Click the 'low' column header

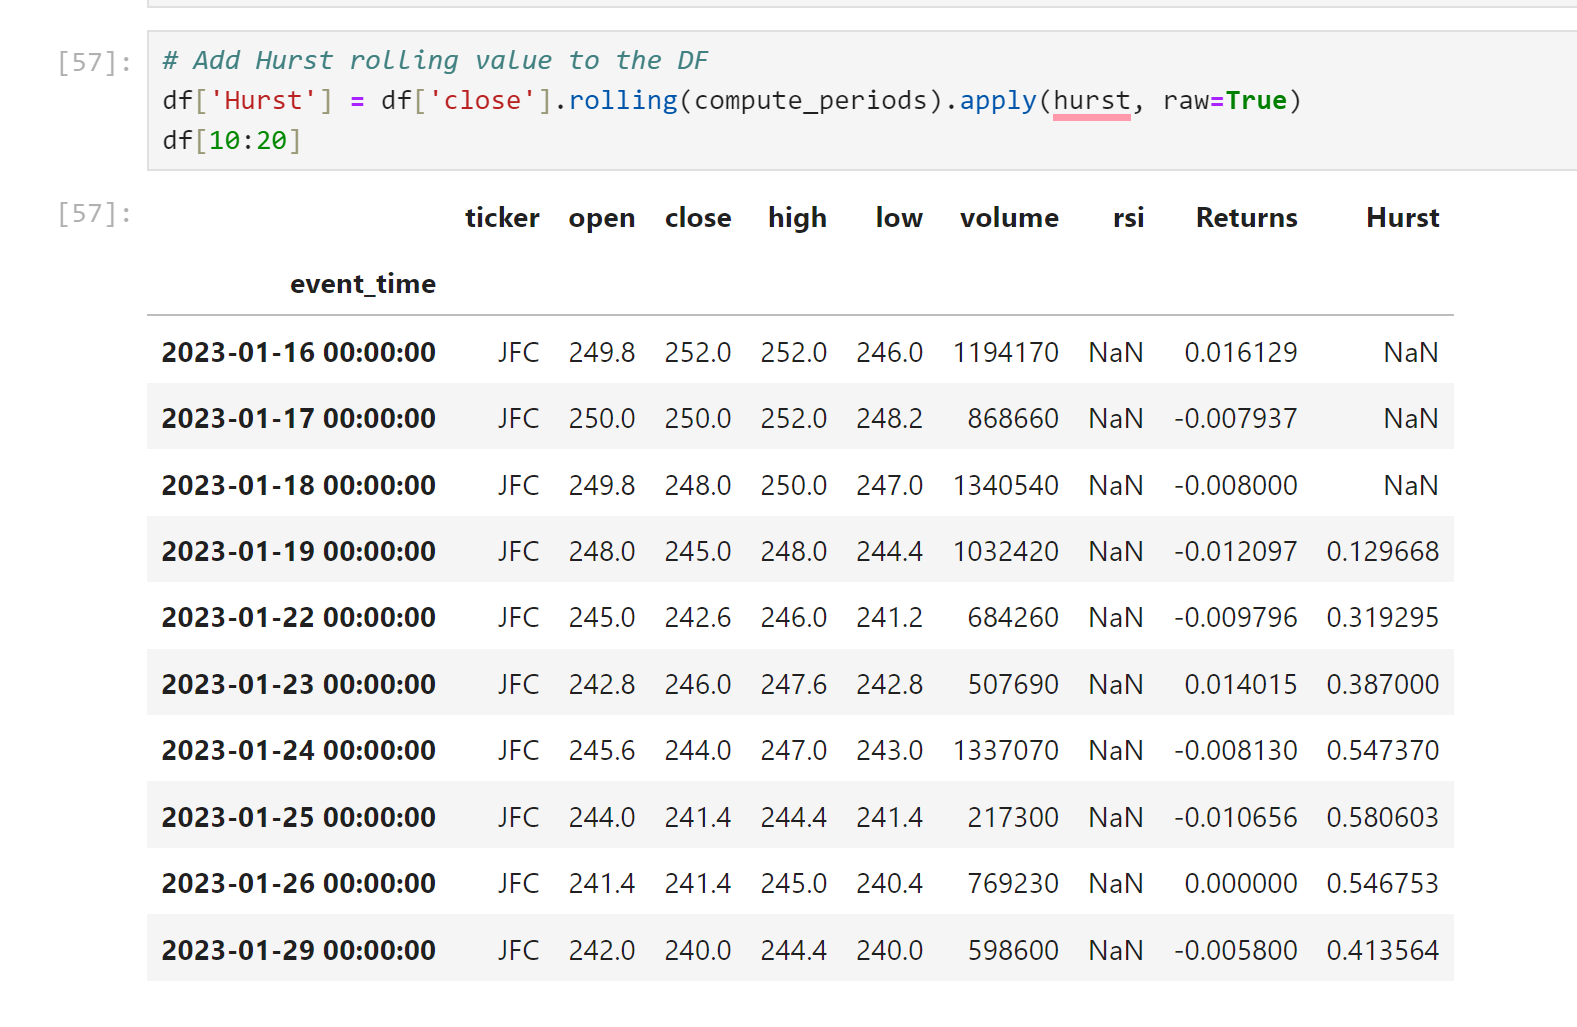(x=899, y=218)
